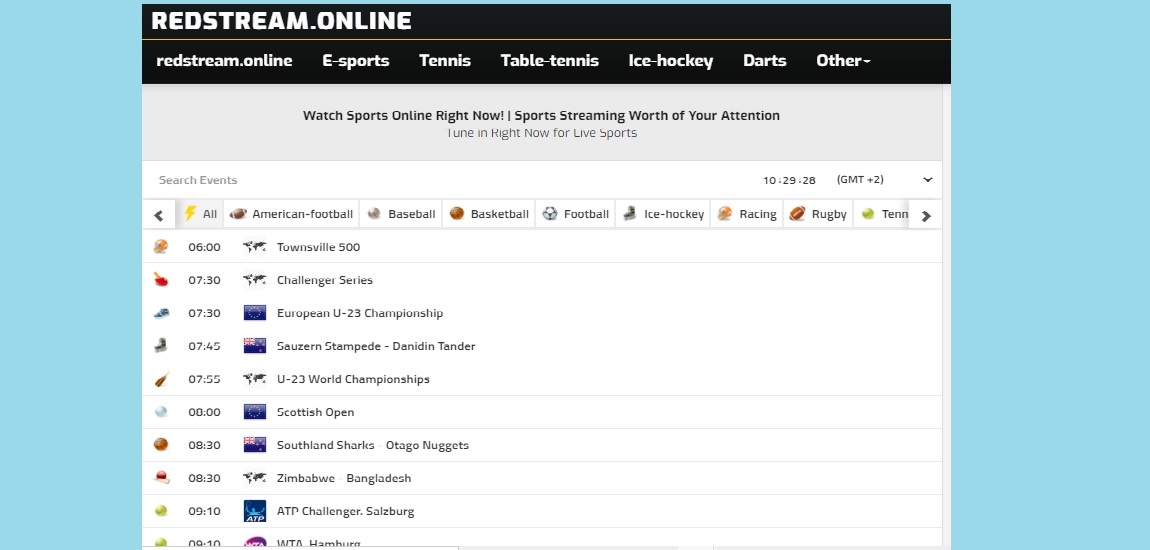Select the All filter tab
This screenshot has height=550, width=1150.
(200, 214)
